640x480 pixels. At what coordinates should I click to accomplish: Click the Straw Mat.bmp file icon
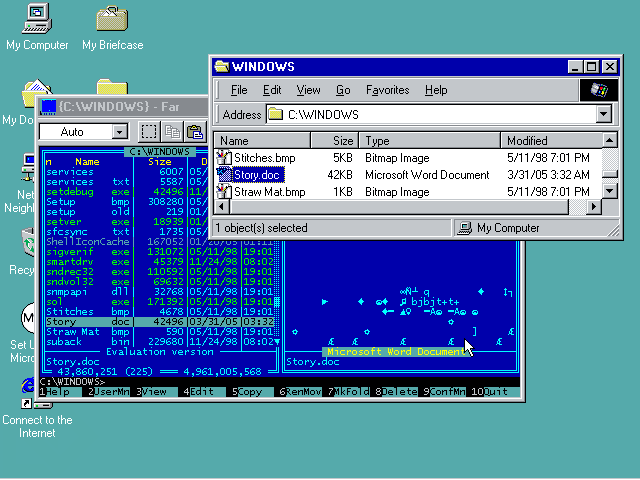coord(224,192)
